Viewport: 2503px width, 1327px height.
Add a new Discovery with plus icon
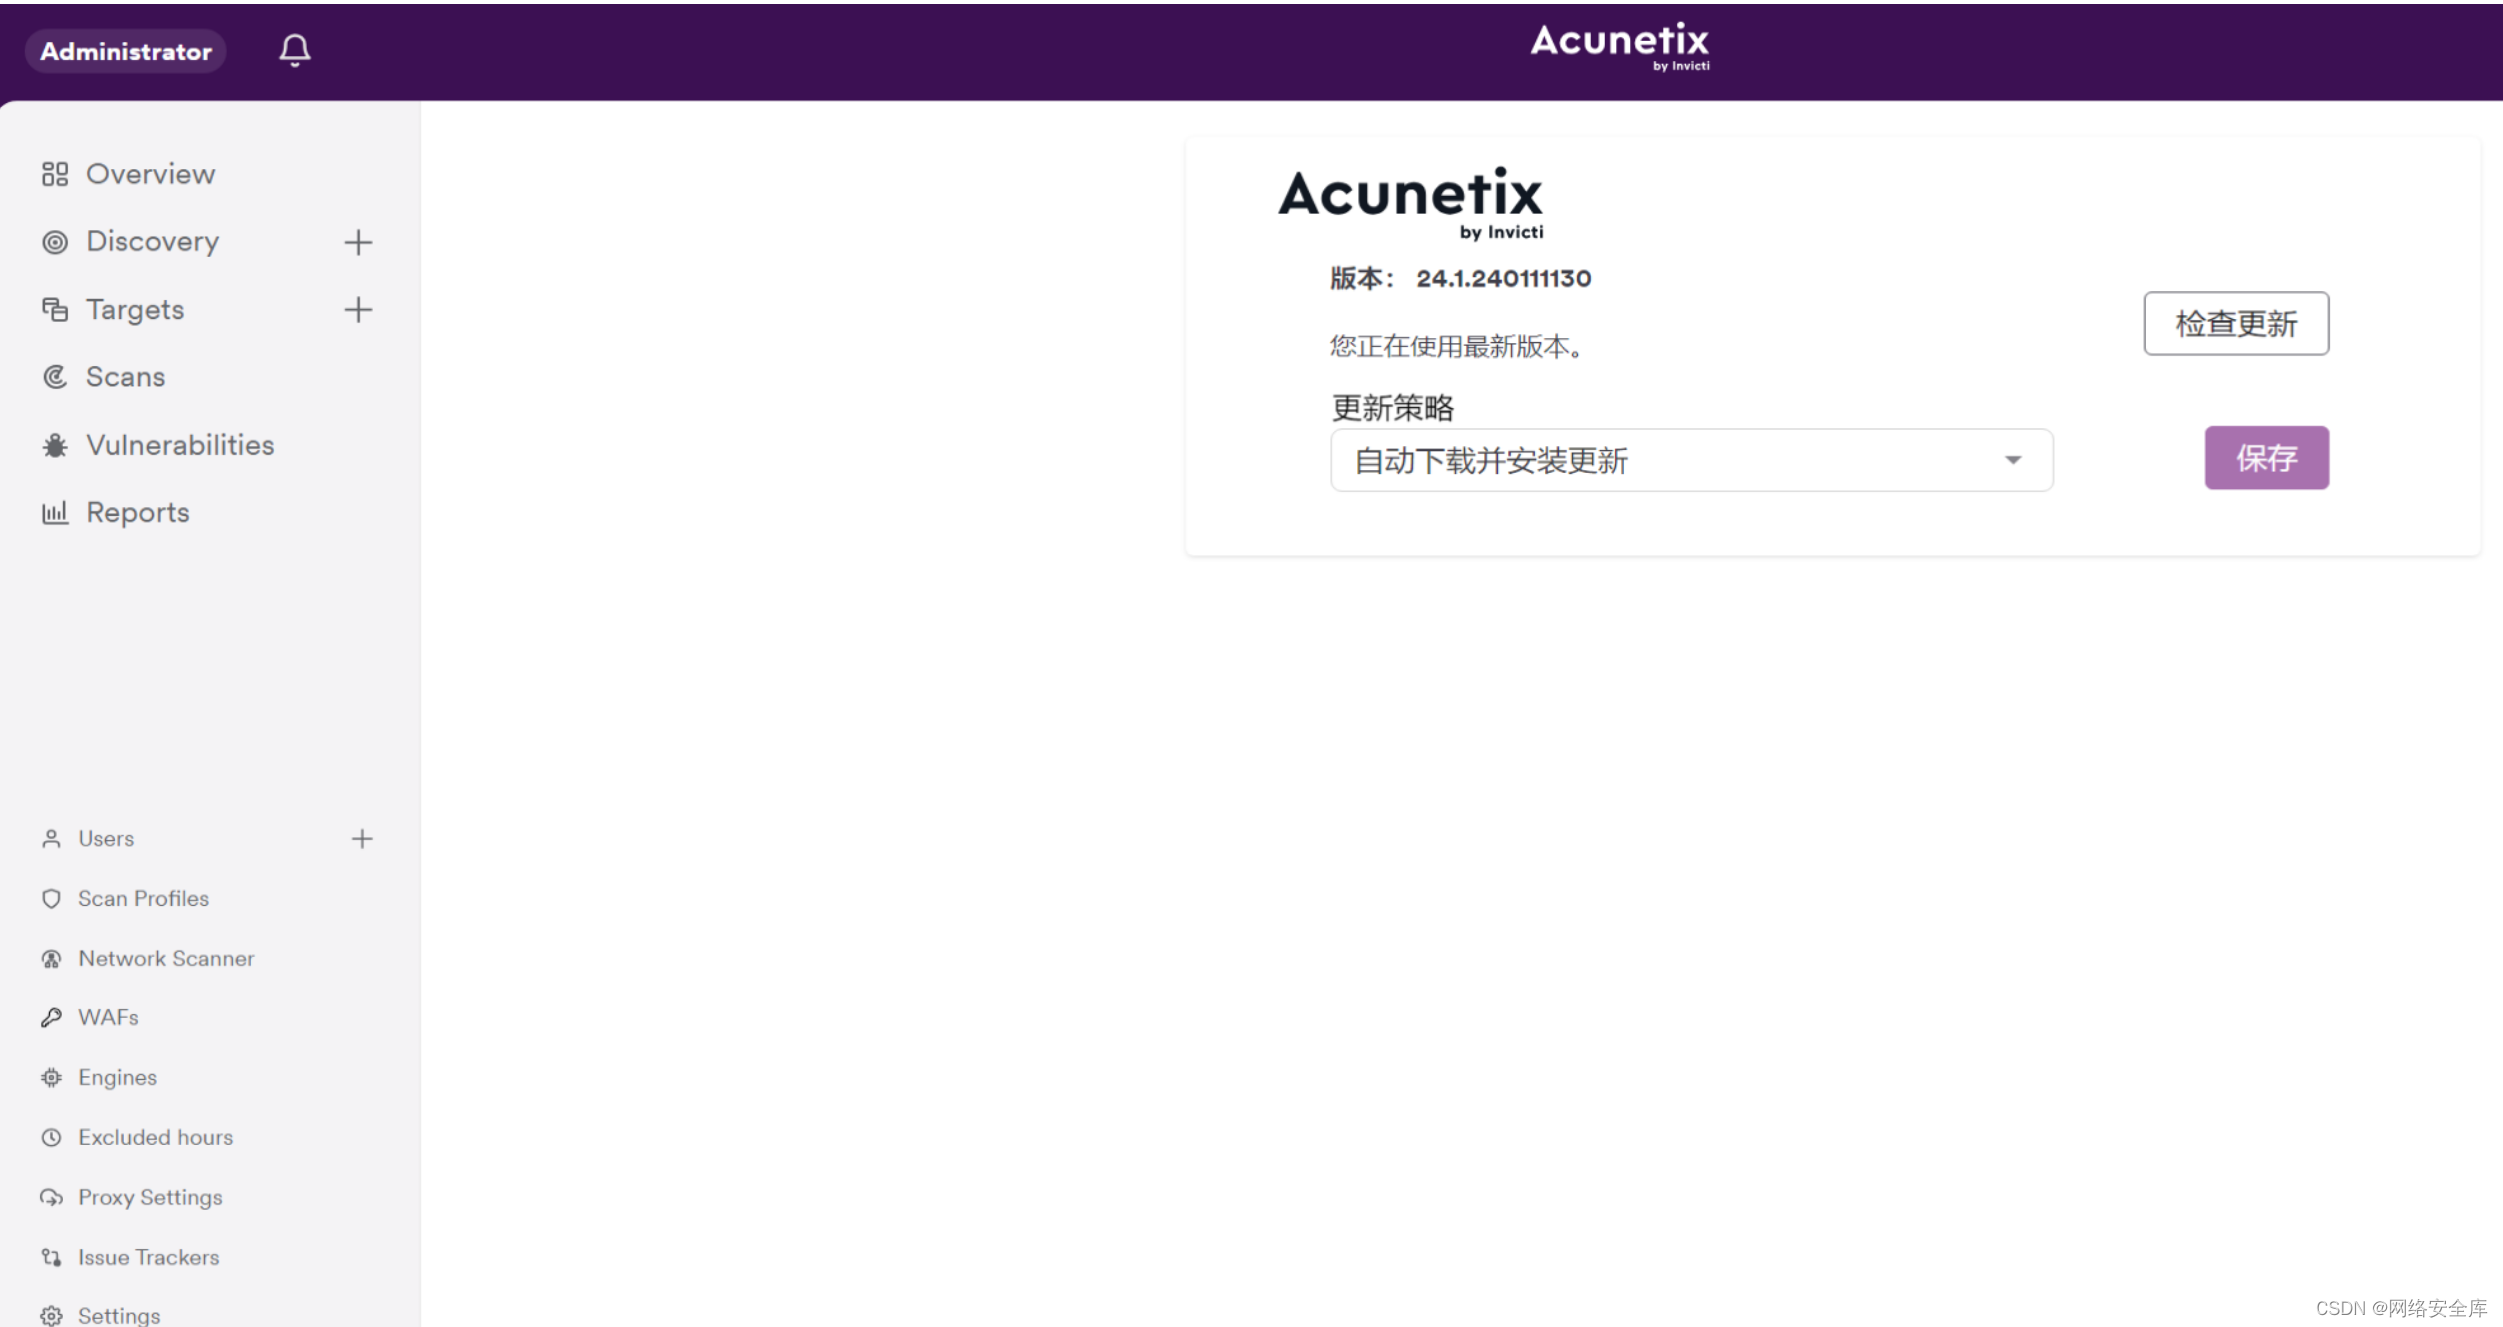point(358,242)
